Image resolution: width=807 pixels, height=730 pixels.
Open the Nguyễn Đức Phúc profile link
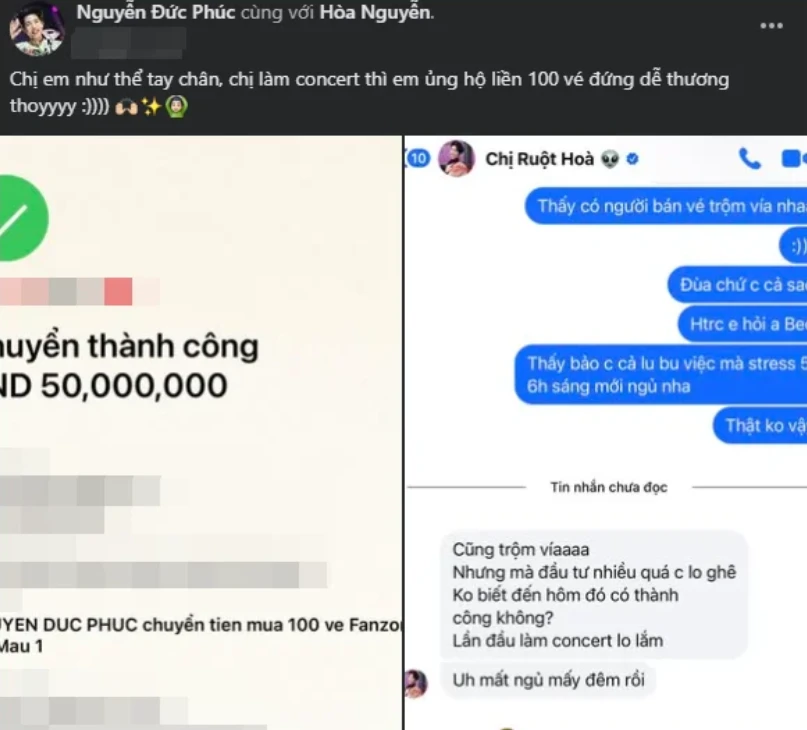156,12
